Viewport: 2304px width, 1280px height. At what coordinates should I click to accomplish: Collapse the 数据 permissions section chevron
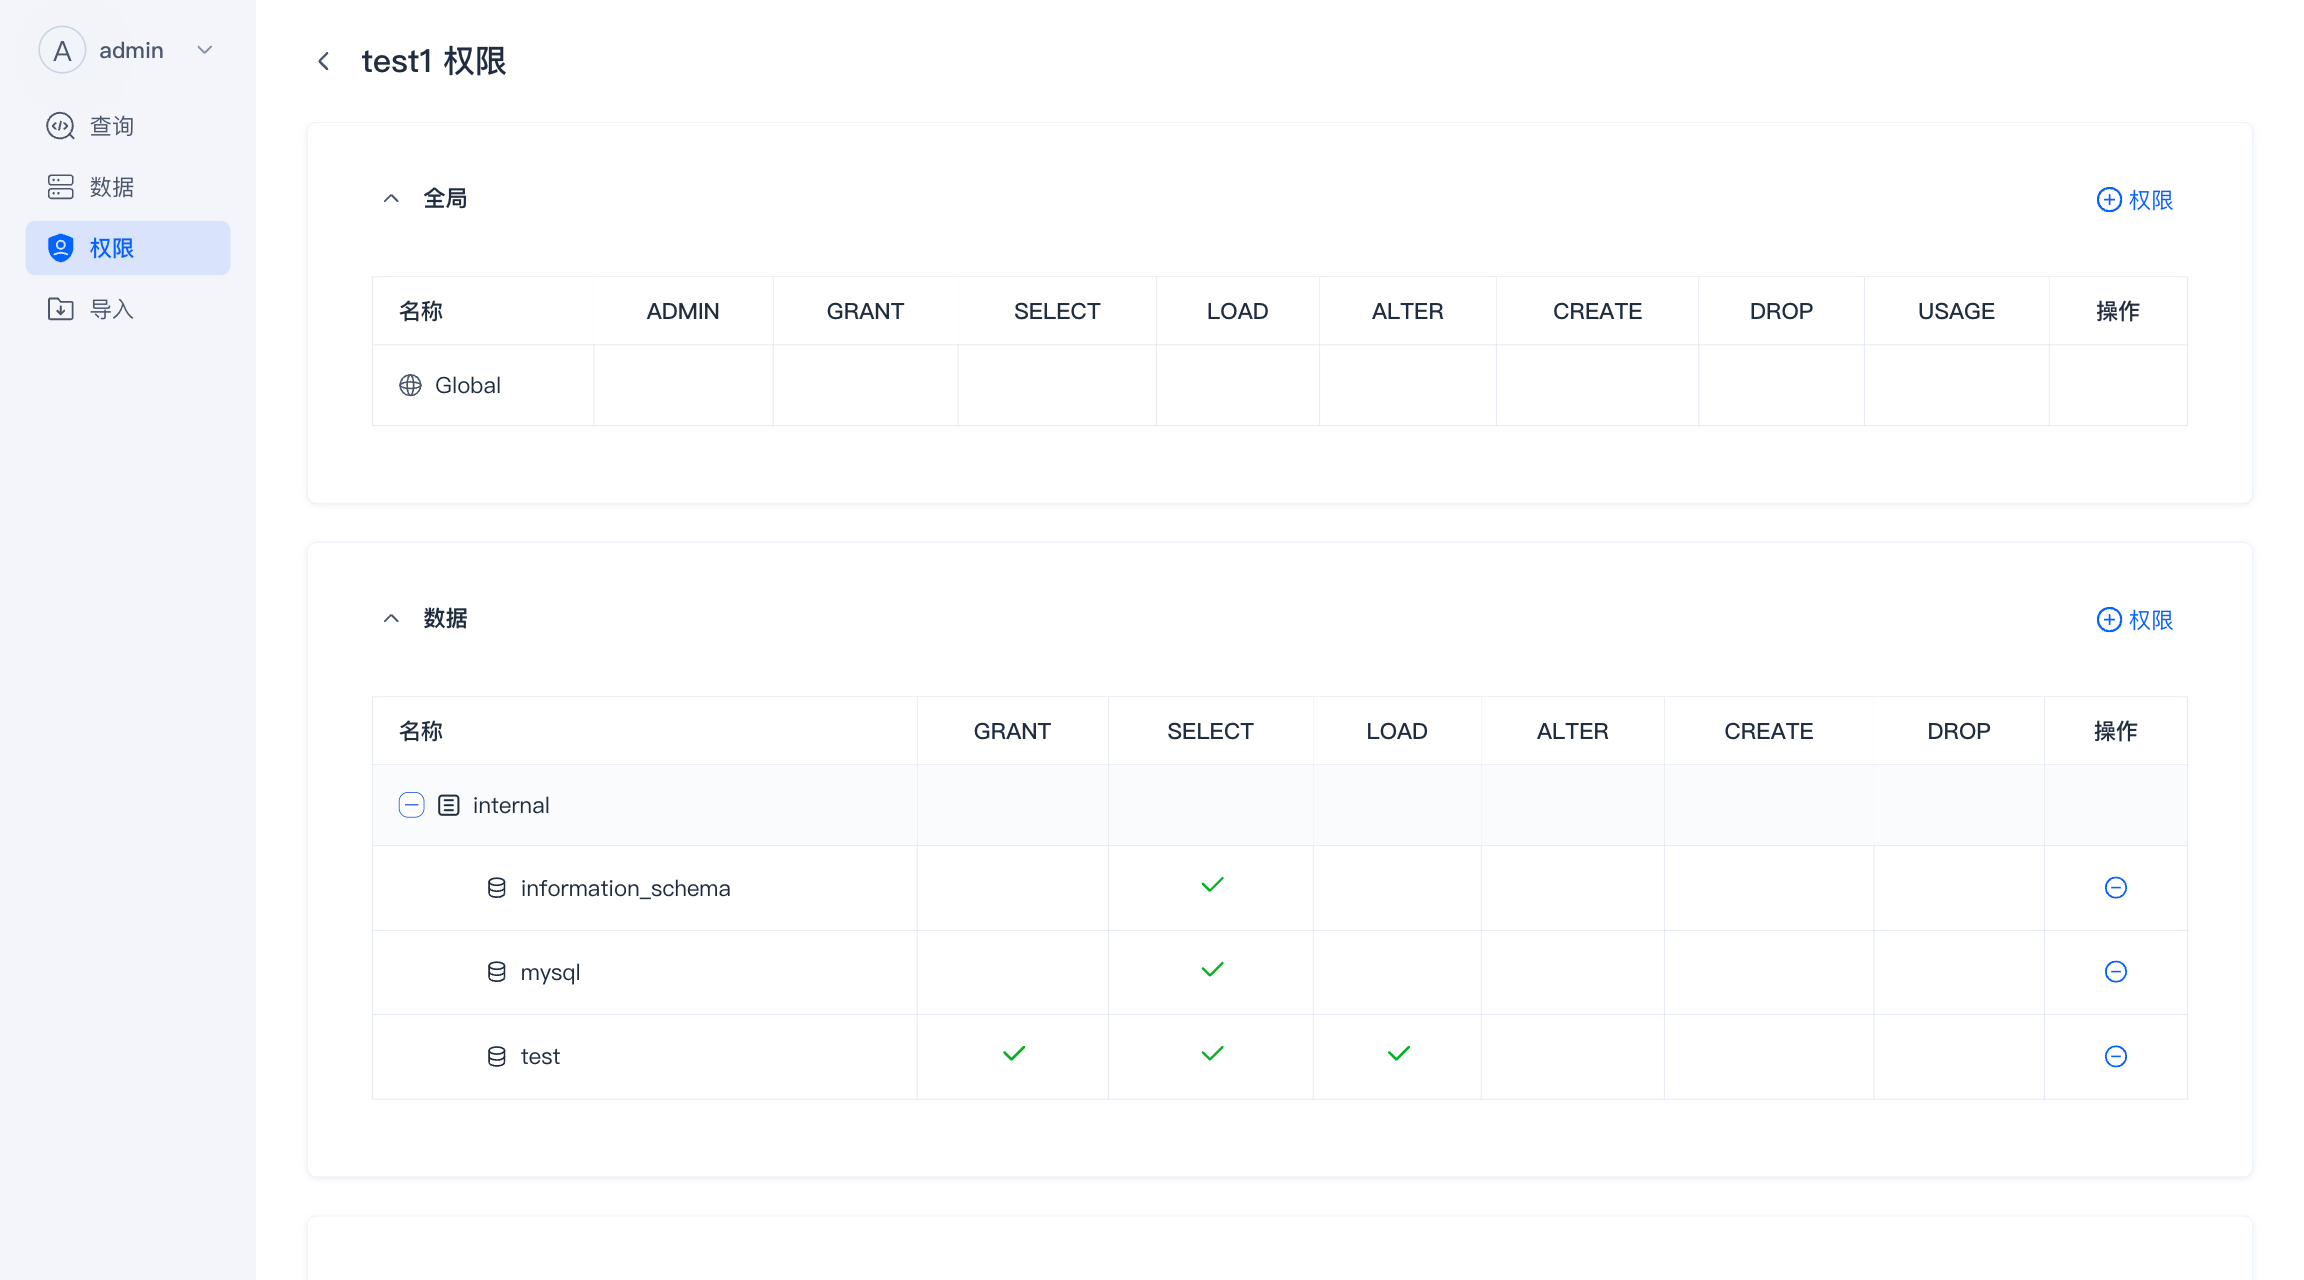tap(391, 619)
